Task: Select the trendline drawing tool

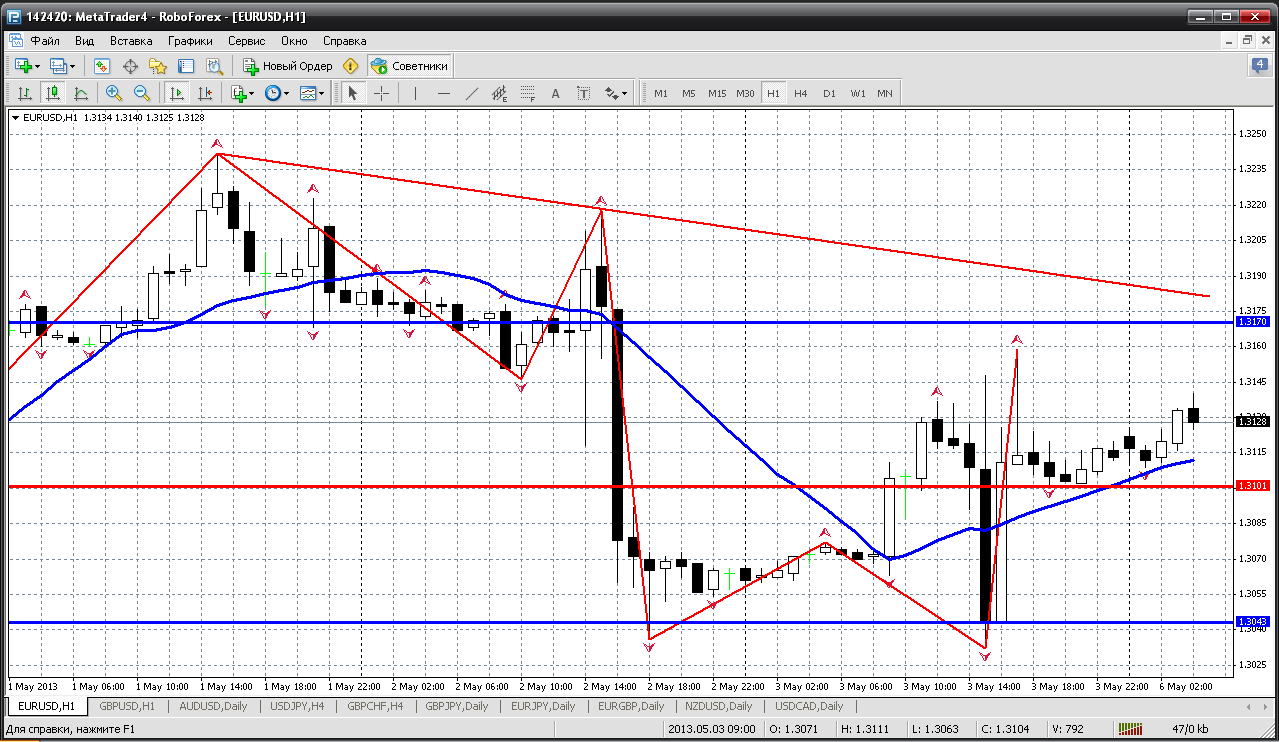Action: 472,93
